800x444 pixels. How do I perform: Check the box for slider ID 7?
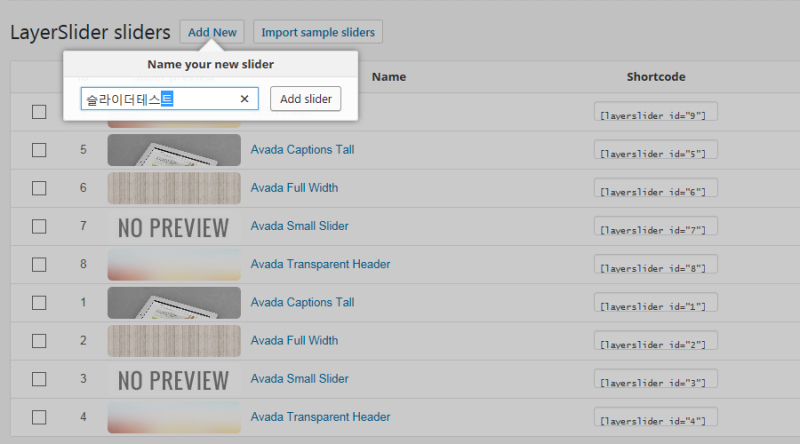(39, 226)
